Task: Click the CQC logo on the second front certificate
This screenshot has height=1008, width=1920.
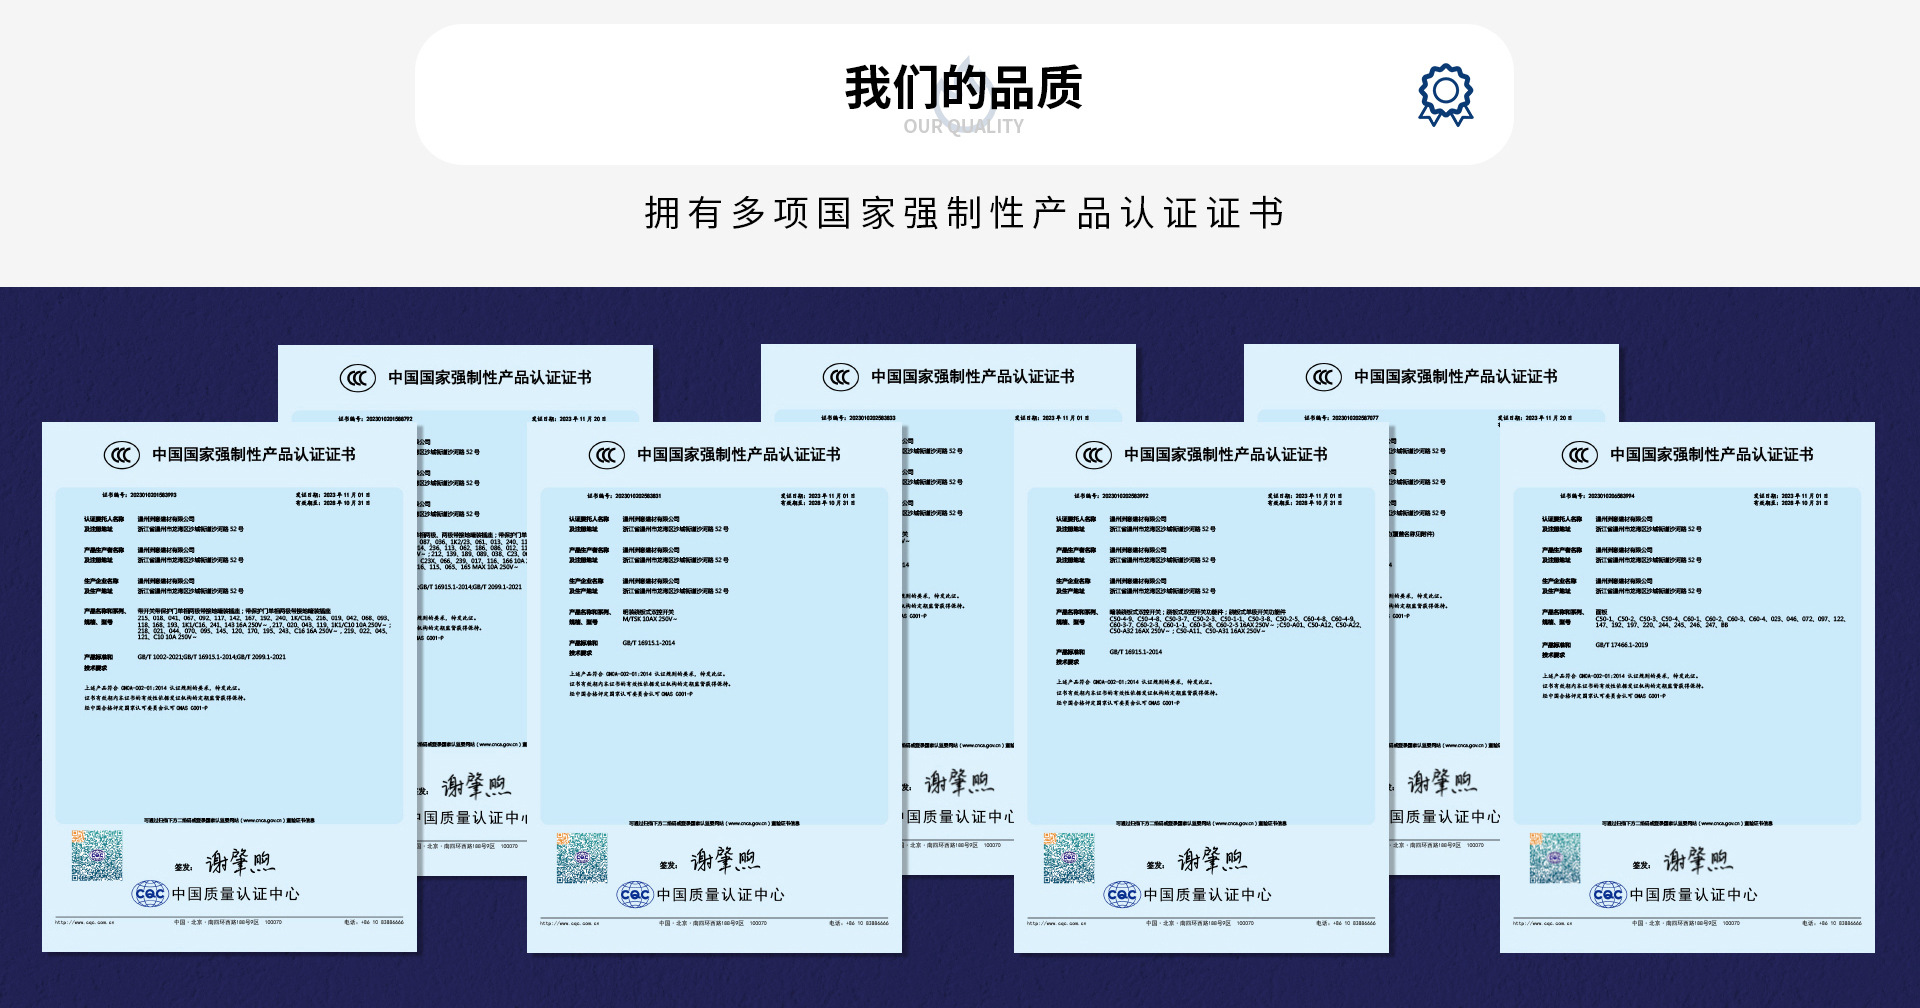Action: point(635,894)
